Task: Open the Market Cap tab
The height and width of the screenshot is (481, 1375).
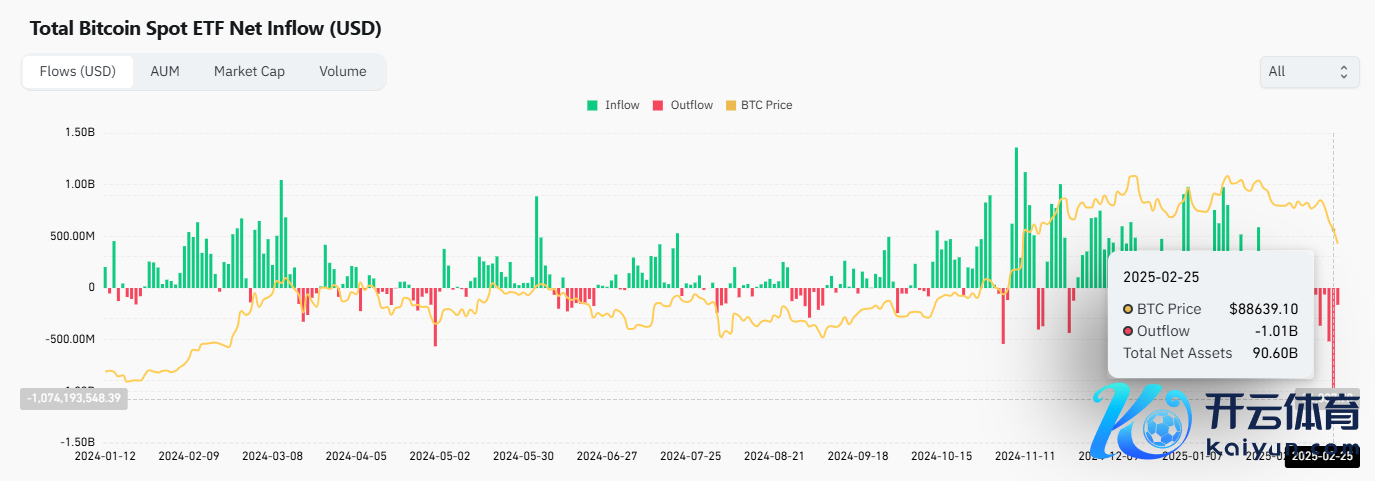Action: click(249, 72)
